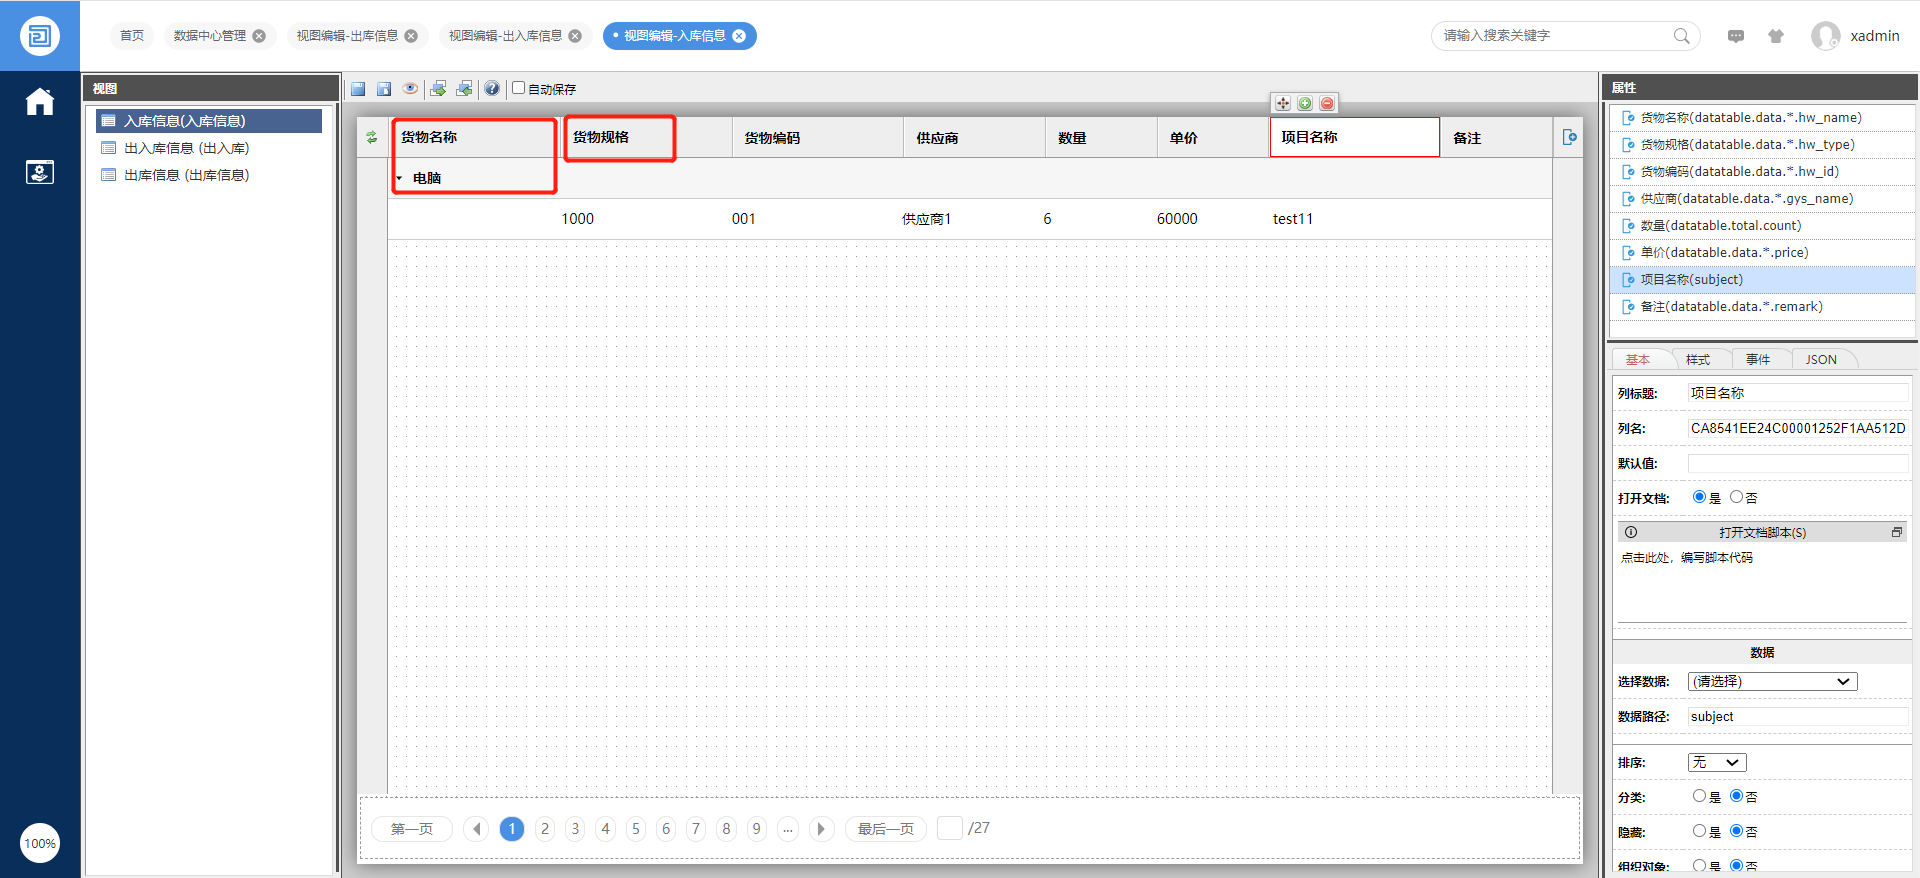Viewport: 1920px width, 878px height.
Task: Select 货物名称(datatable.data.*.hw_name) property row
Action: coord(1762,118)
